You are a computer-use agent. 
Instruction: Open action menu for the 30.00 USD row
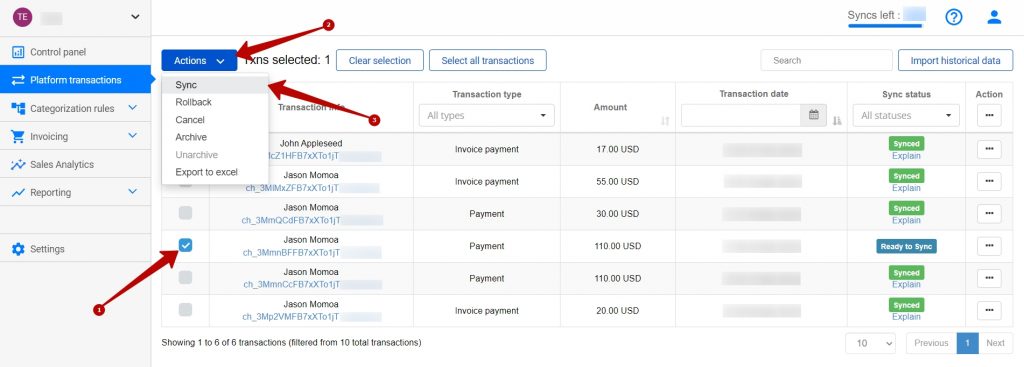pyautogui.click(x=989, y=214)
